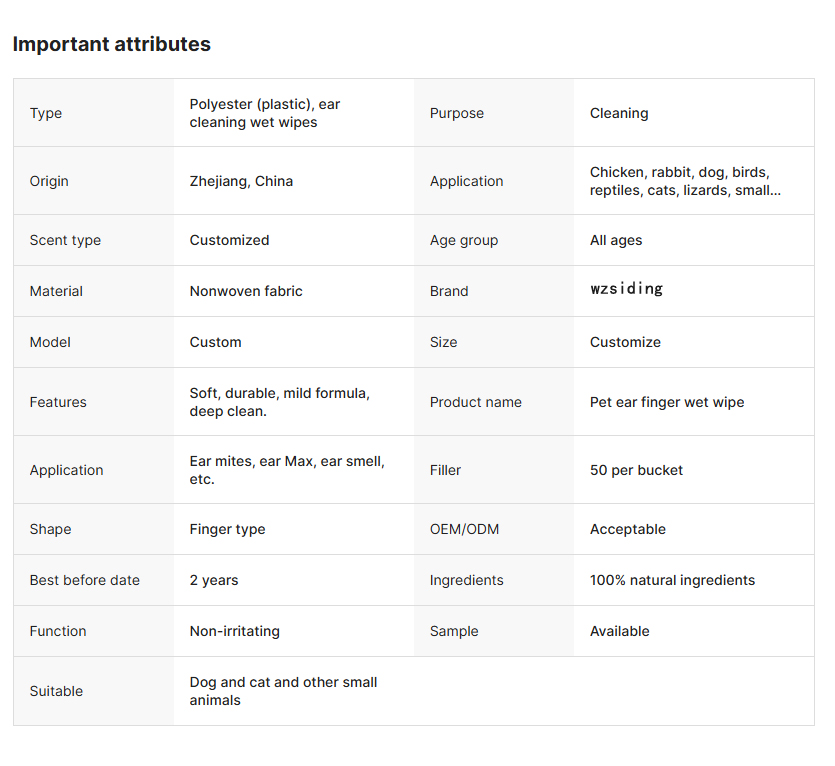The width and height of the screenshot is (835, 766).
Task: Click the "Pet ear finger wet wipe" product name
Action: click(x=667, y=402)
